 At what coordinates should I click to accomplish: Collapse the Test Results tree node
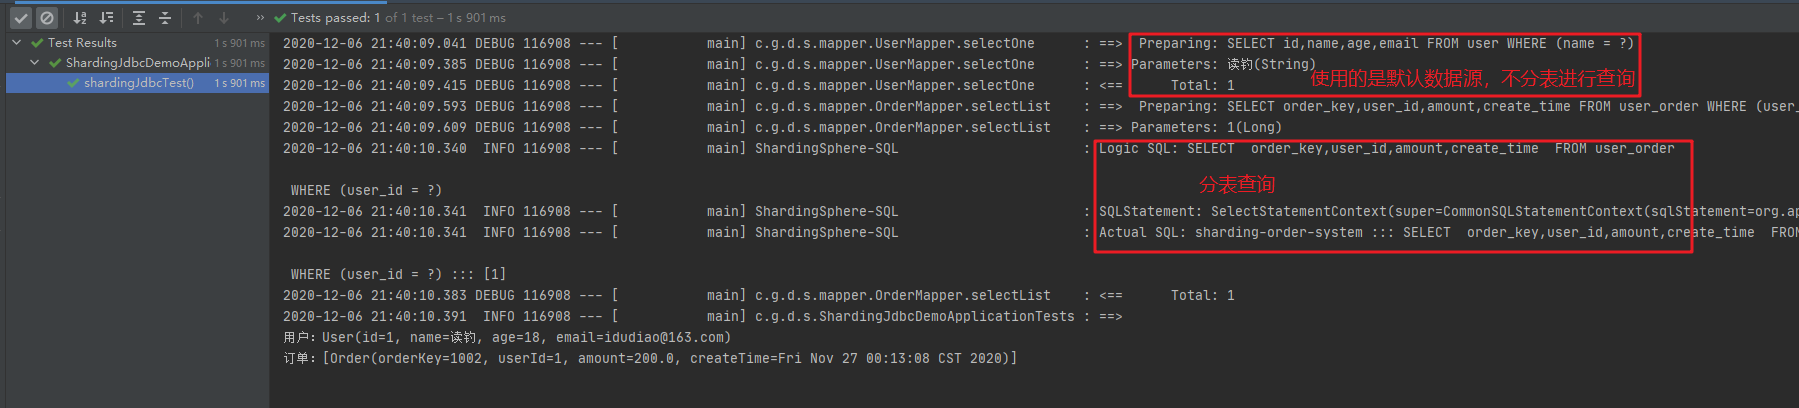point(17,43)
